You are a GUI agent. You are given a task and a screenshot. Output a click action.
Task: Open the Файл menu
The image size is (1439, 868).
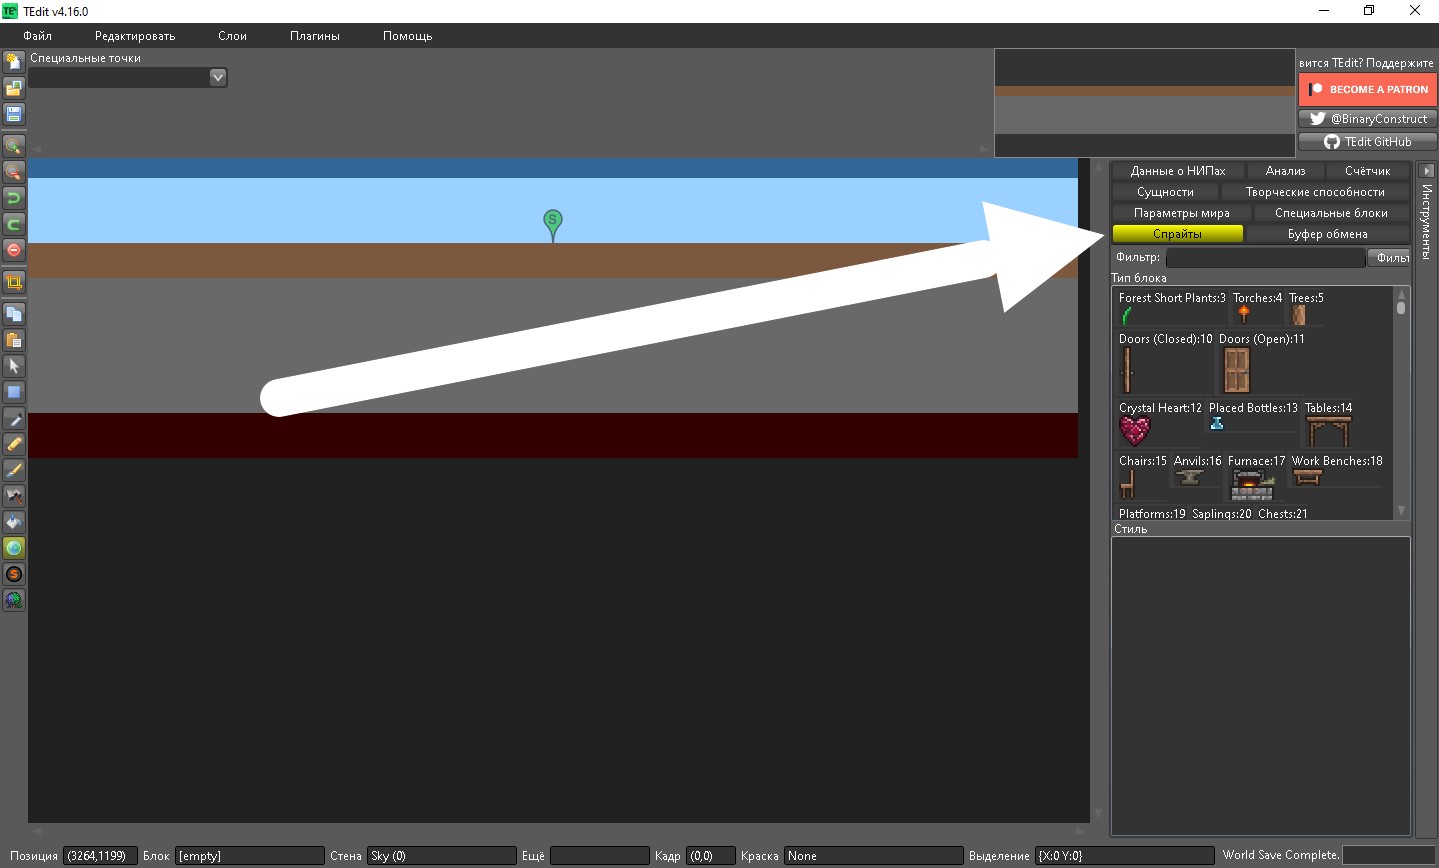tap(37, 36)
